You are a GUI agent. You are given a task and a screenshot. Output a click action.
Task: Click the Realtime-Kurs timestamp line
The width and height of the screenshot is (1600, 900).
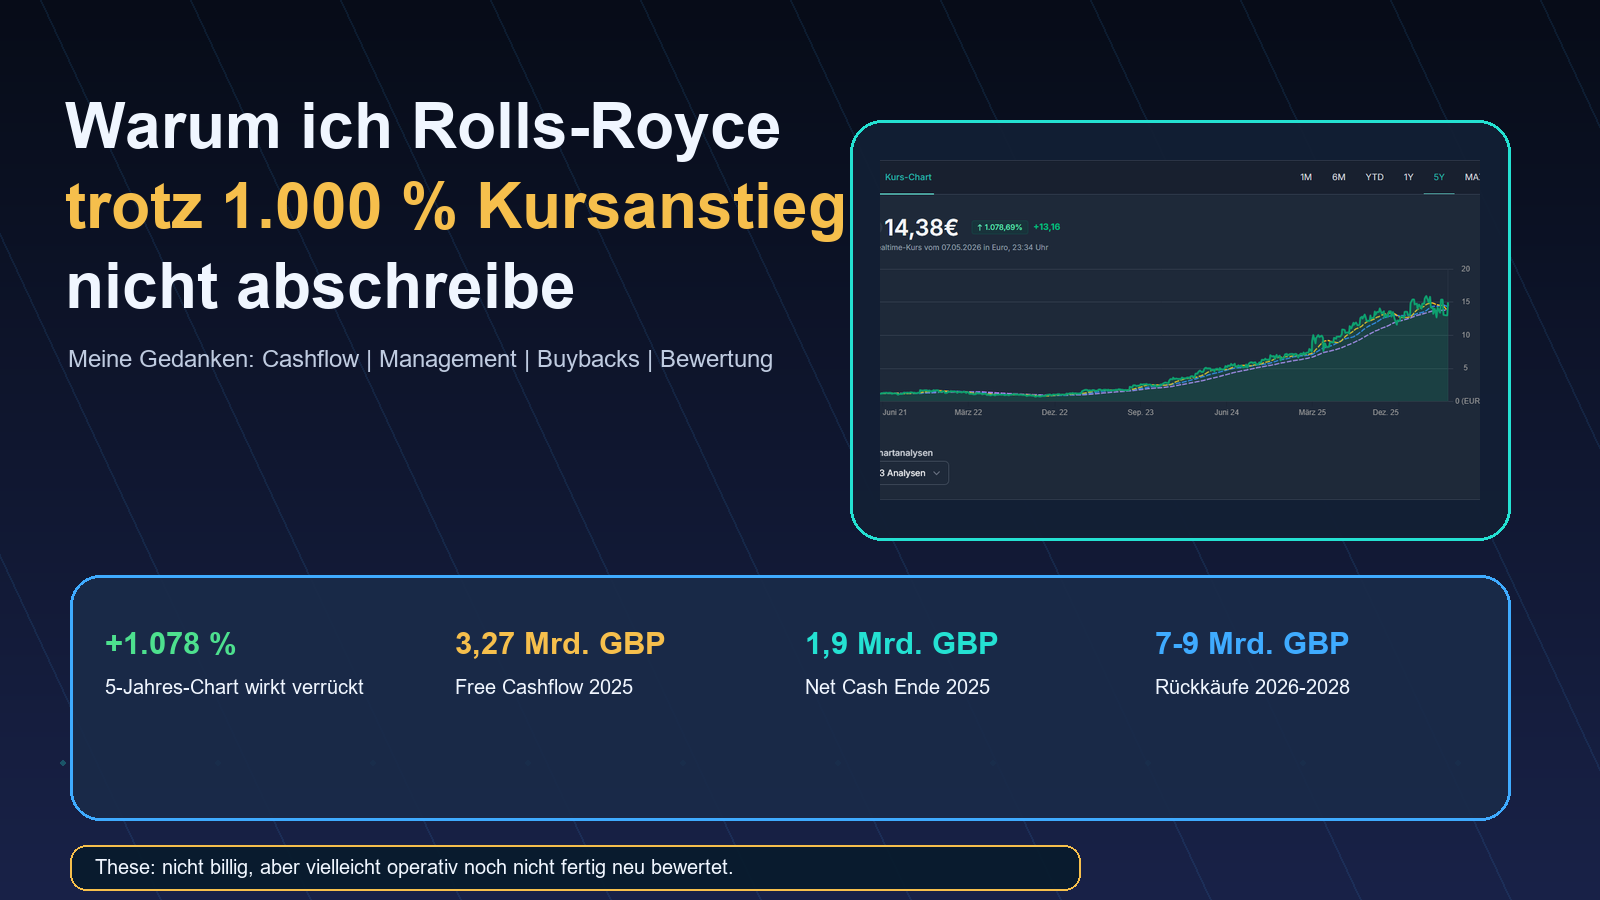[964, 247]
